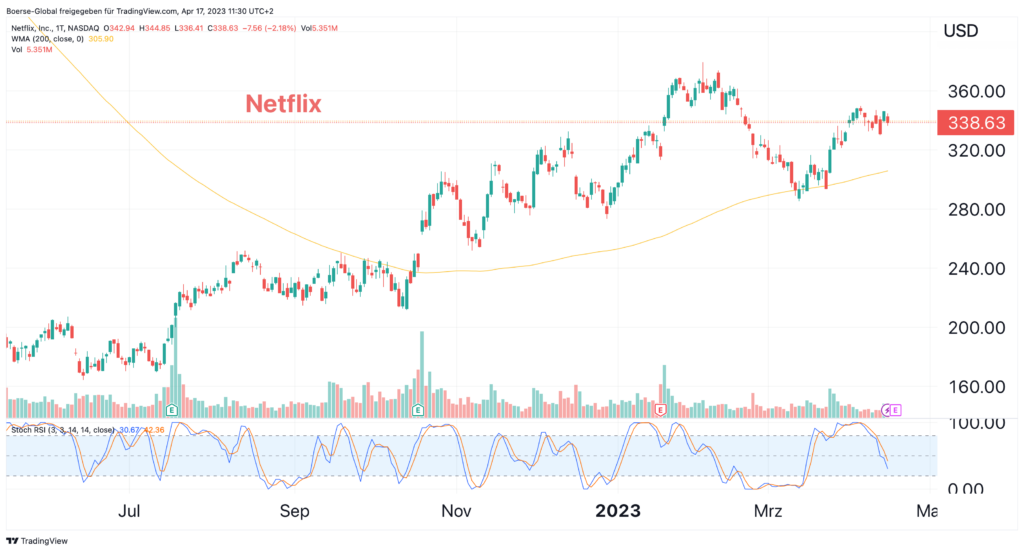Click the change value −7.56 (−2.18%)

(270, 28)
